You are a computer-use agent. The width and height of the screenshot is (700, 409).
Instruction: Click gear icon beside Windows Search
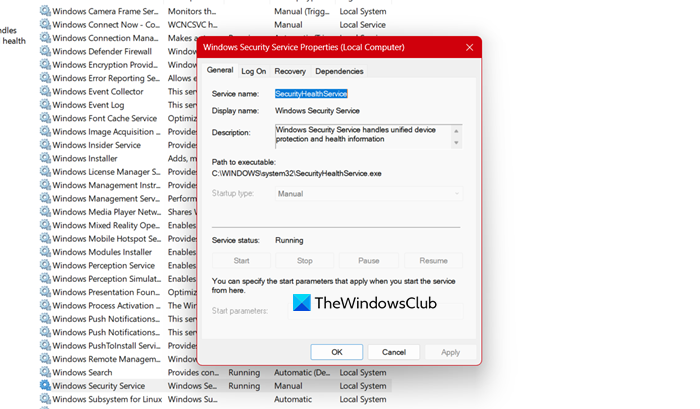click(45, 372)
